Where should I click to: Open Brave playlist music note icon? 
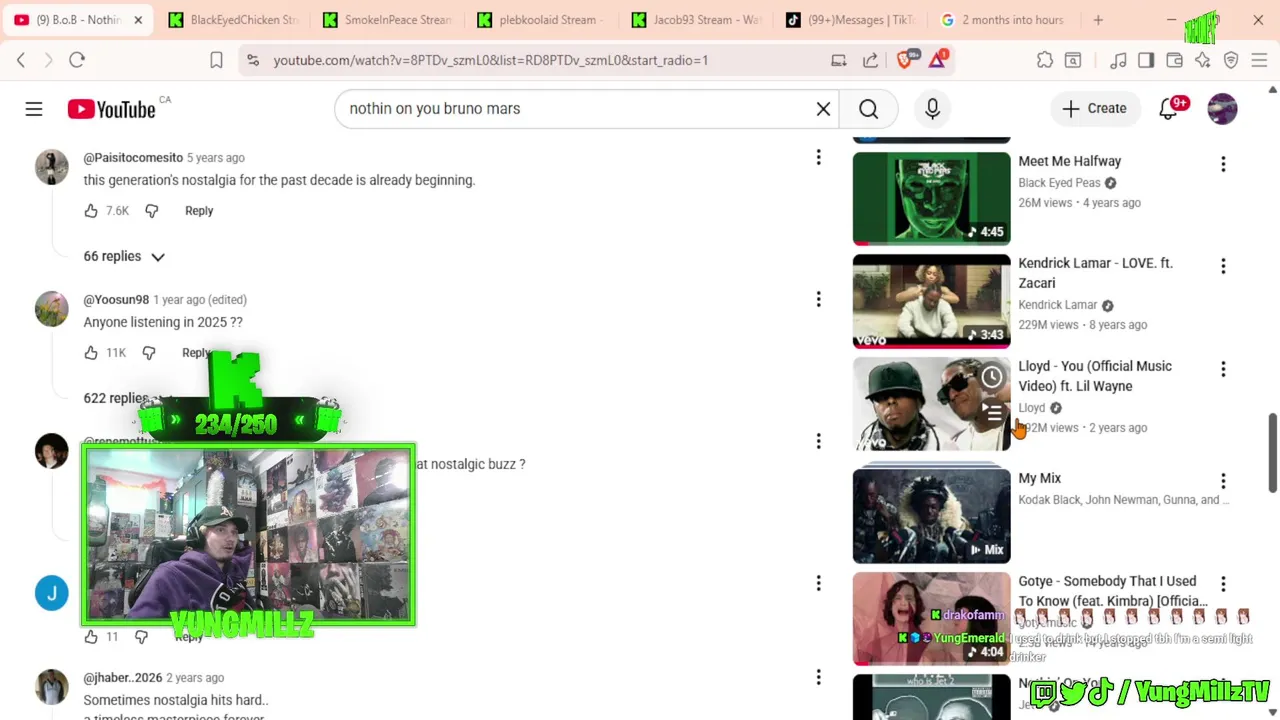(1118, 60)
